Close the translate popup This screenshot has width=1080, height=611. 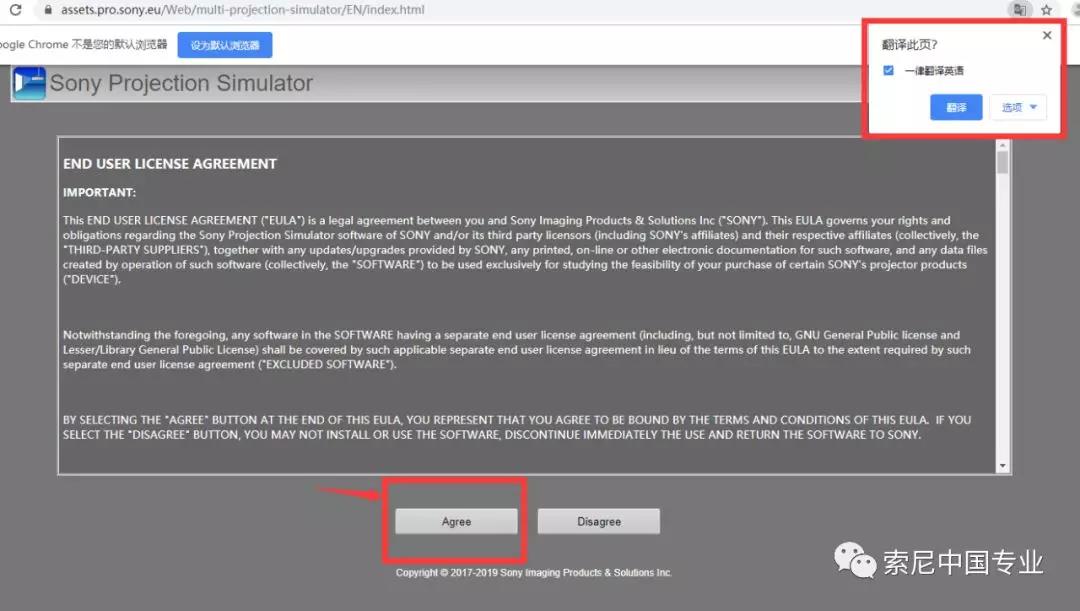(x=1047, y=35)
